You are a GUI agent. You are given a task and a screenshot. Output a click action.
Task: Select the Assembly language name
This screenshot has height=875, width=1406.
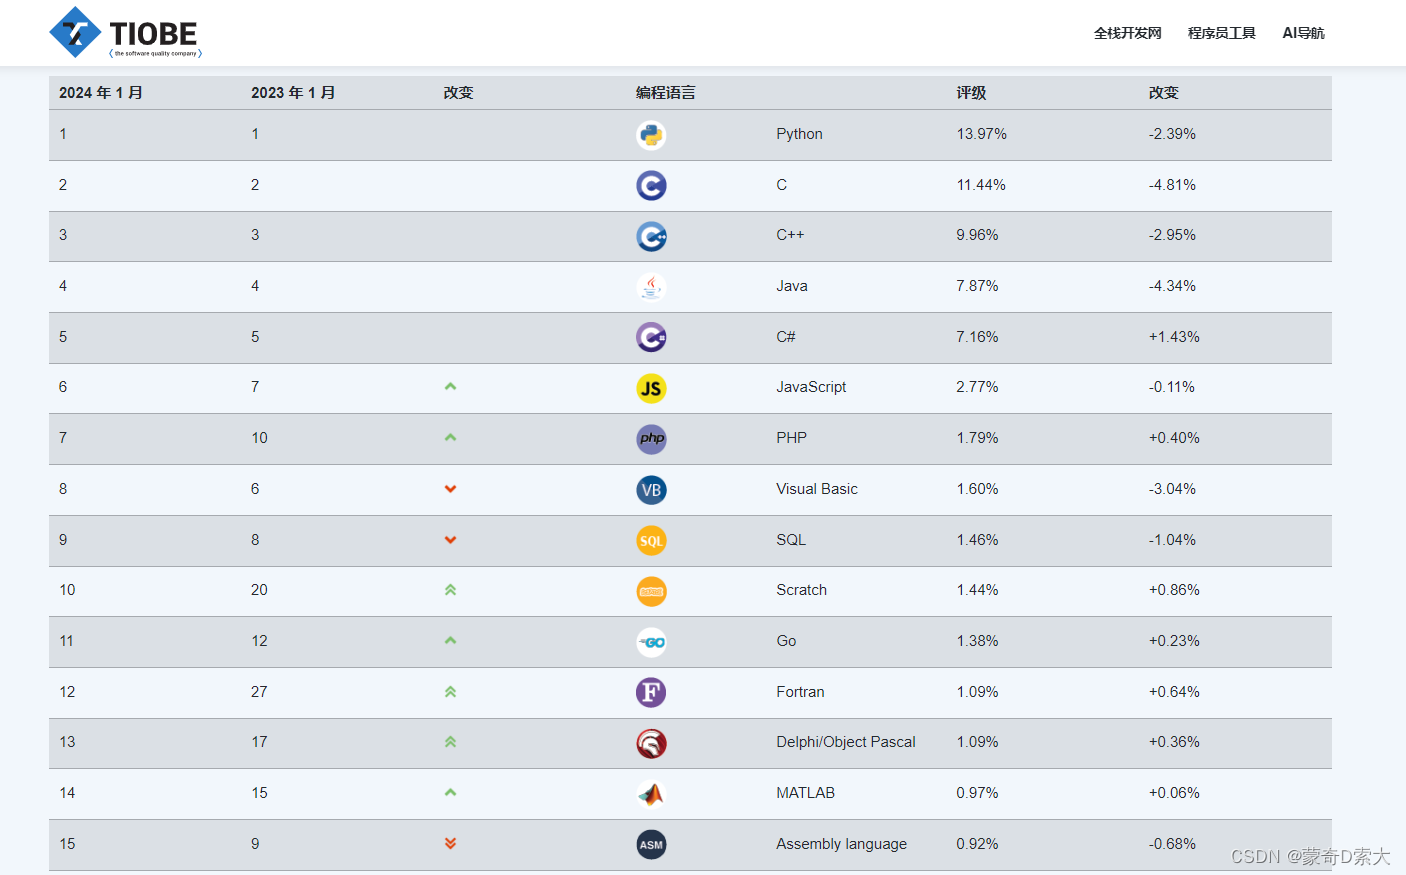pos(841,844)
